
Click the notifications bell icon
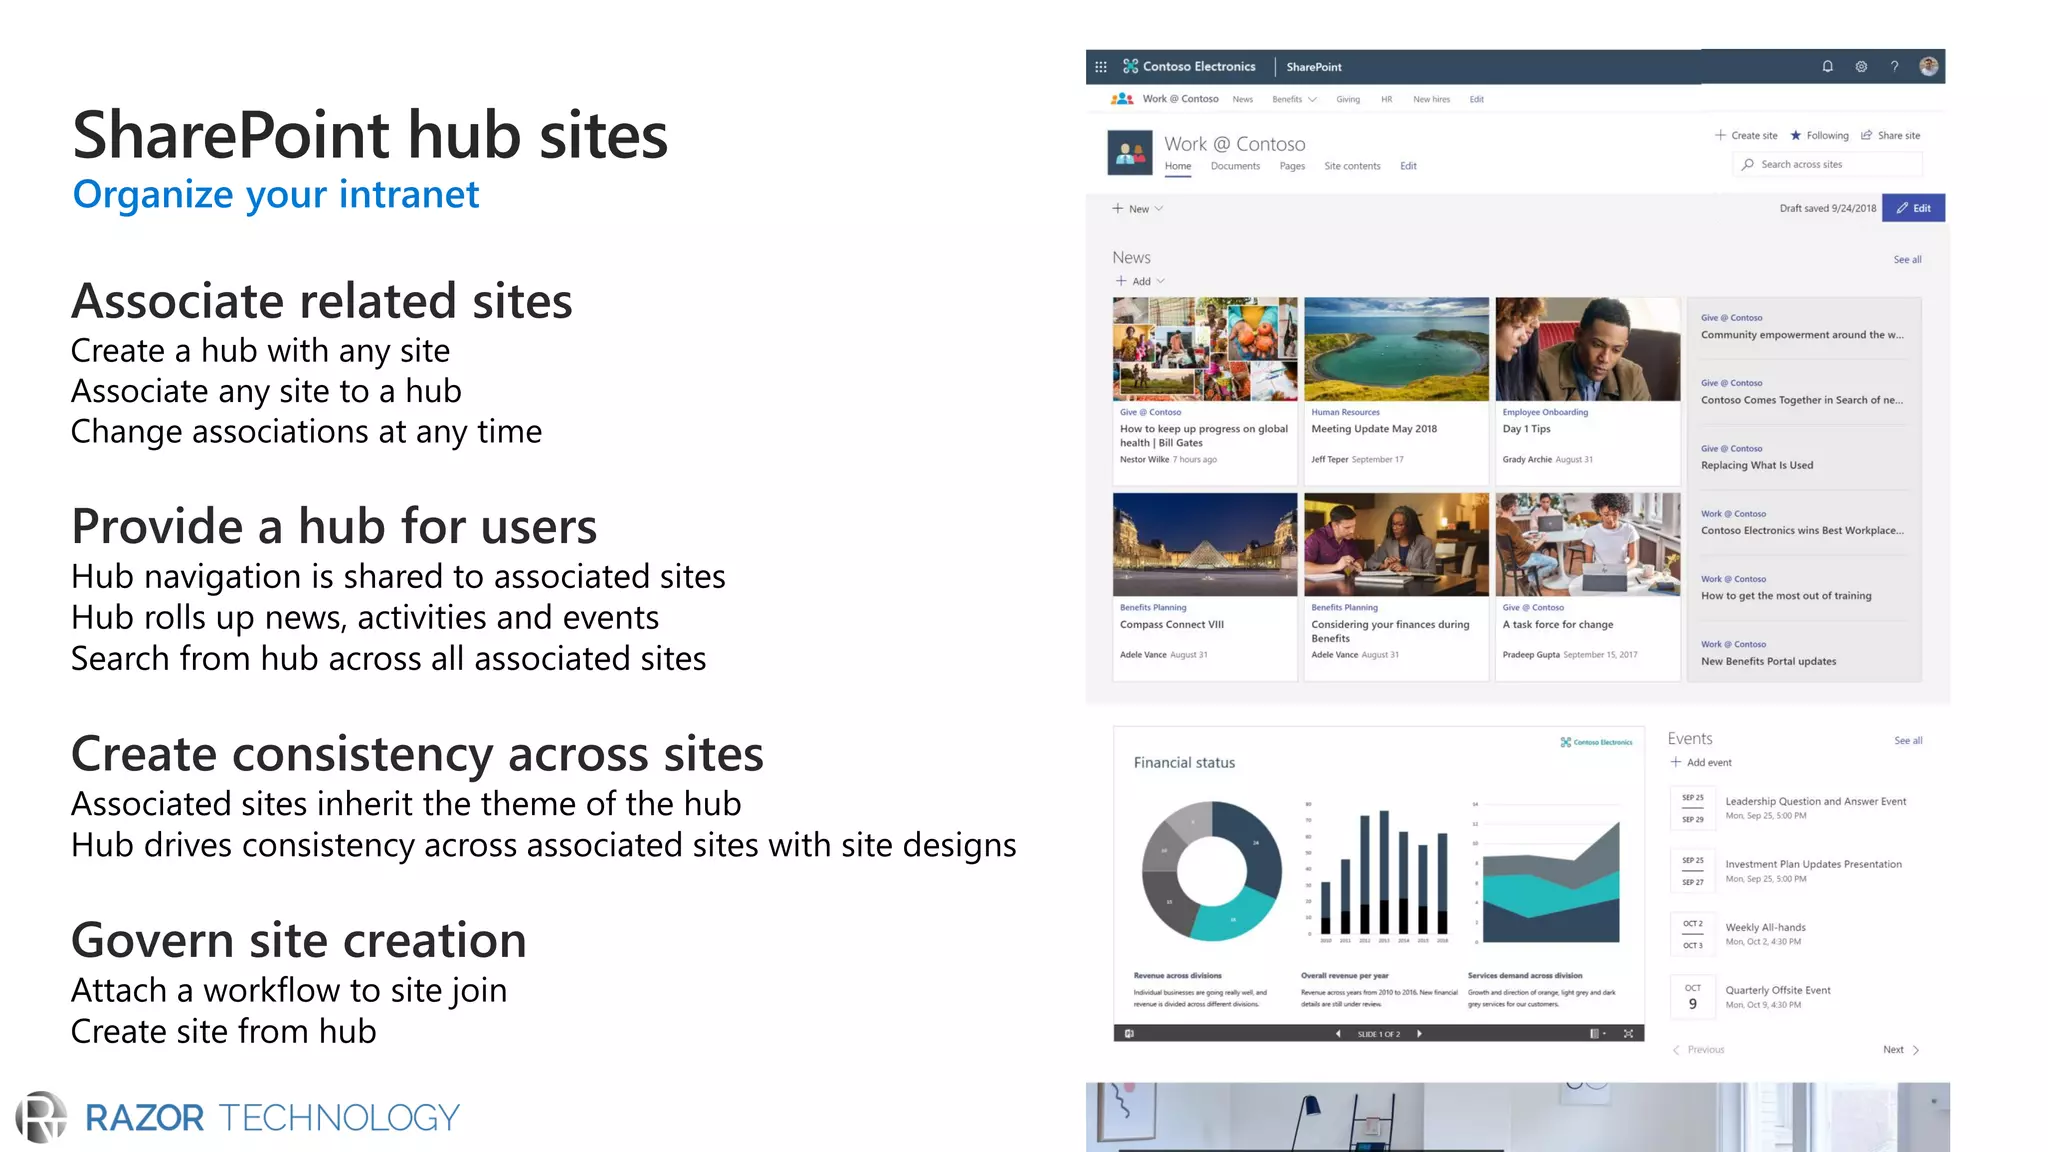pyautogui.click(x=1827, y=67)
